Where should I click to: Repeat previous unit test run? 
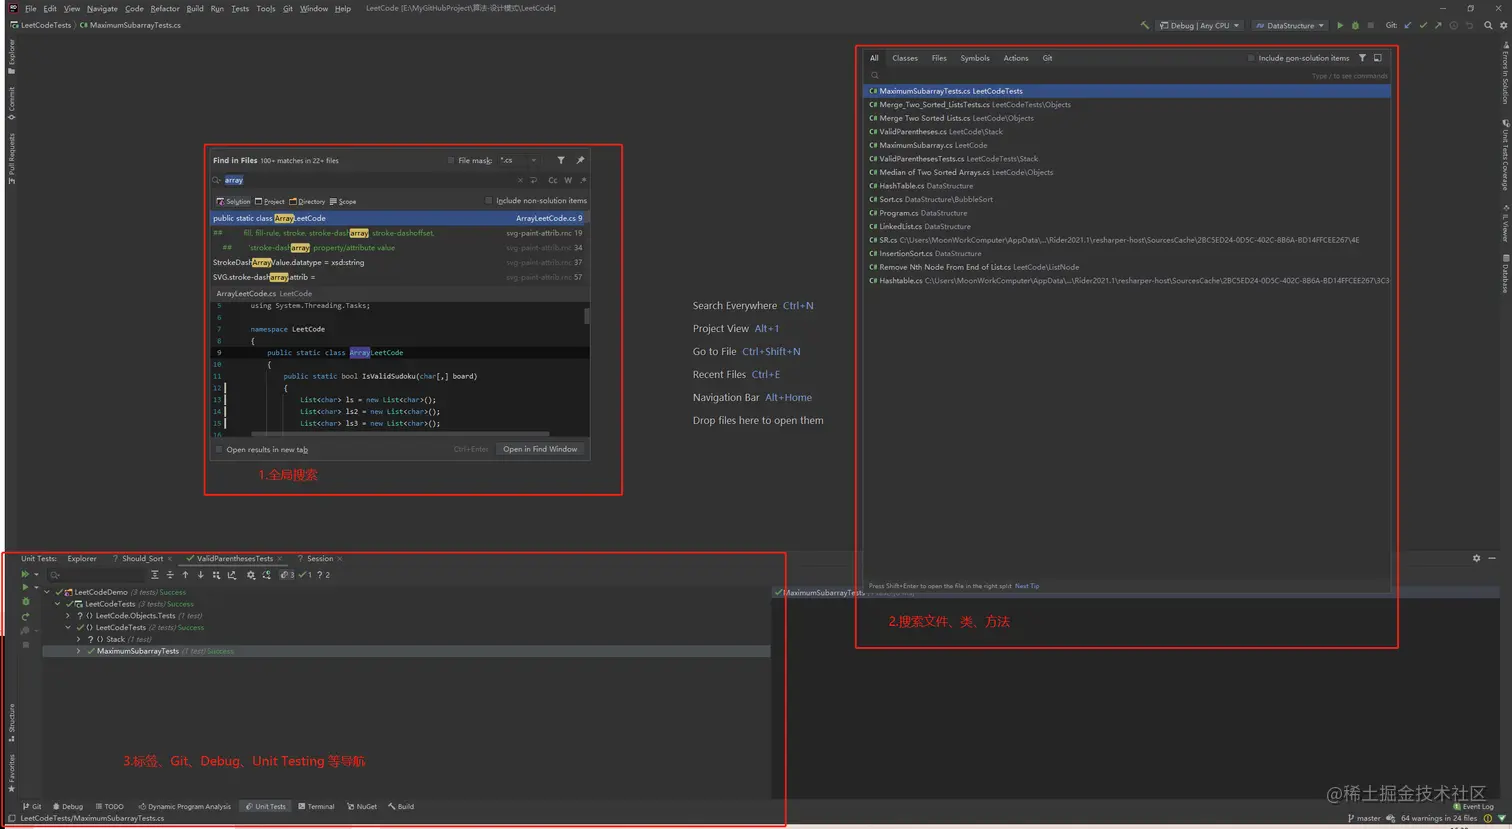(25, 617)
